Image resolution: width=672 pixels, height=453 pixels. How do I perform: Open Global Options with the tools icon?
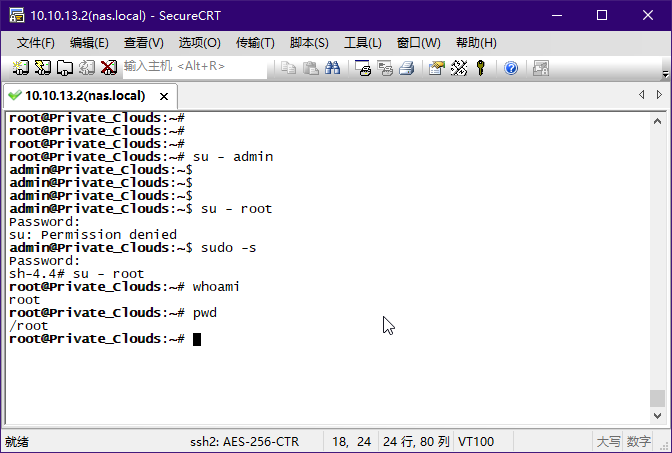459,68
